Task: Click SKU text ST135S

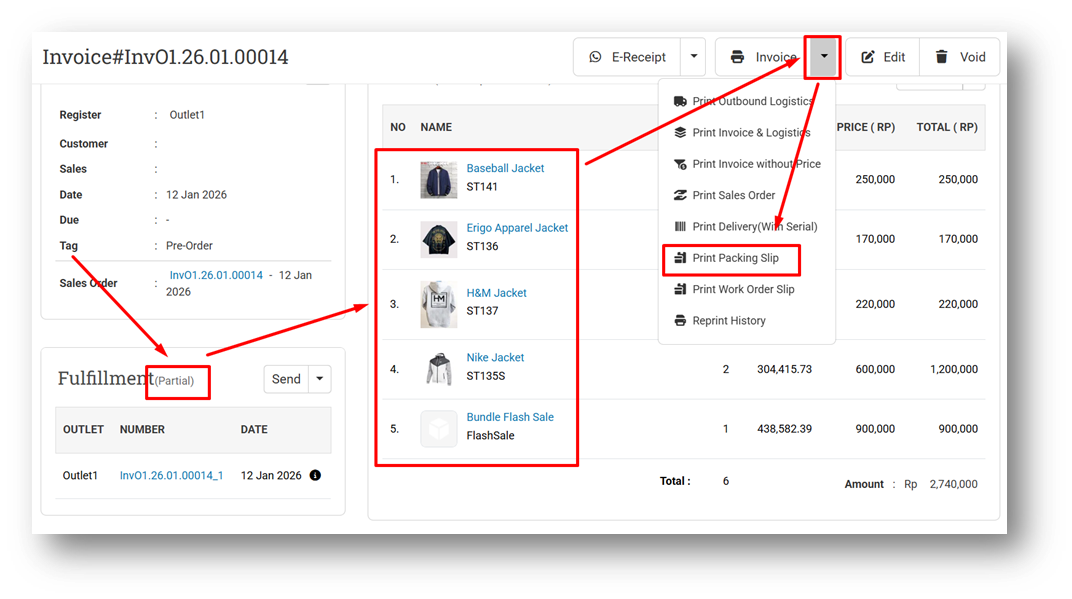Action: coord(486,376)
